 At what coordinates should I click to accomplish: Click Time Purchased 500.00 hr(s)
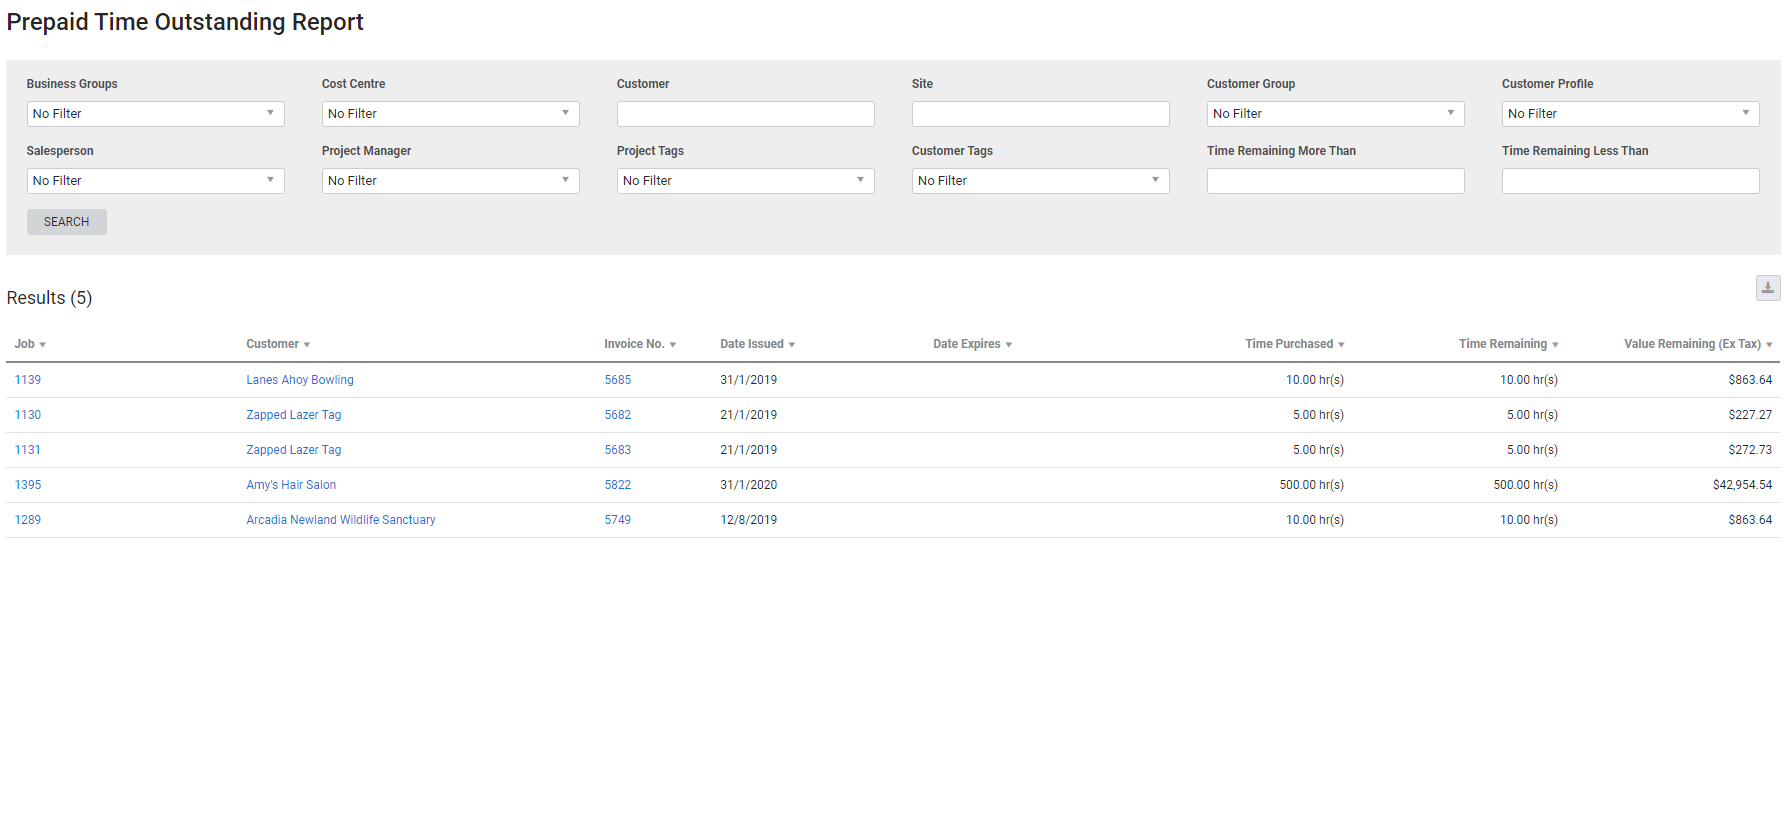point(1312,485)
